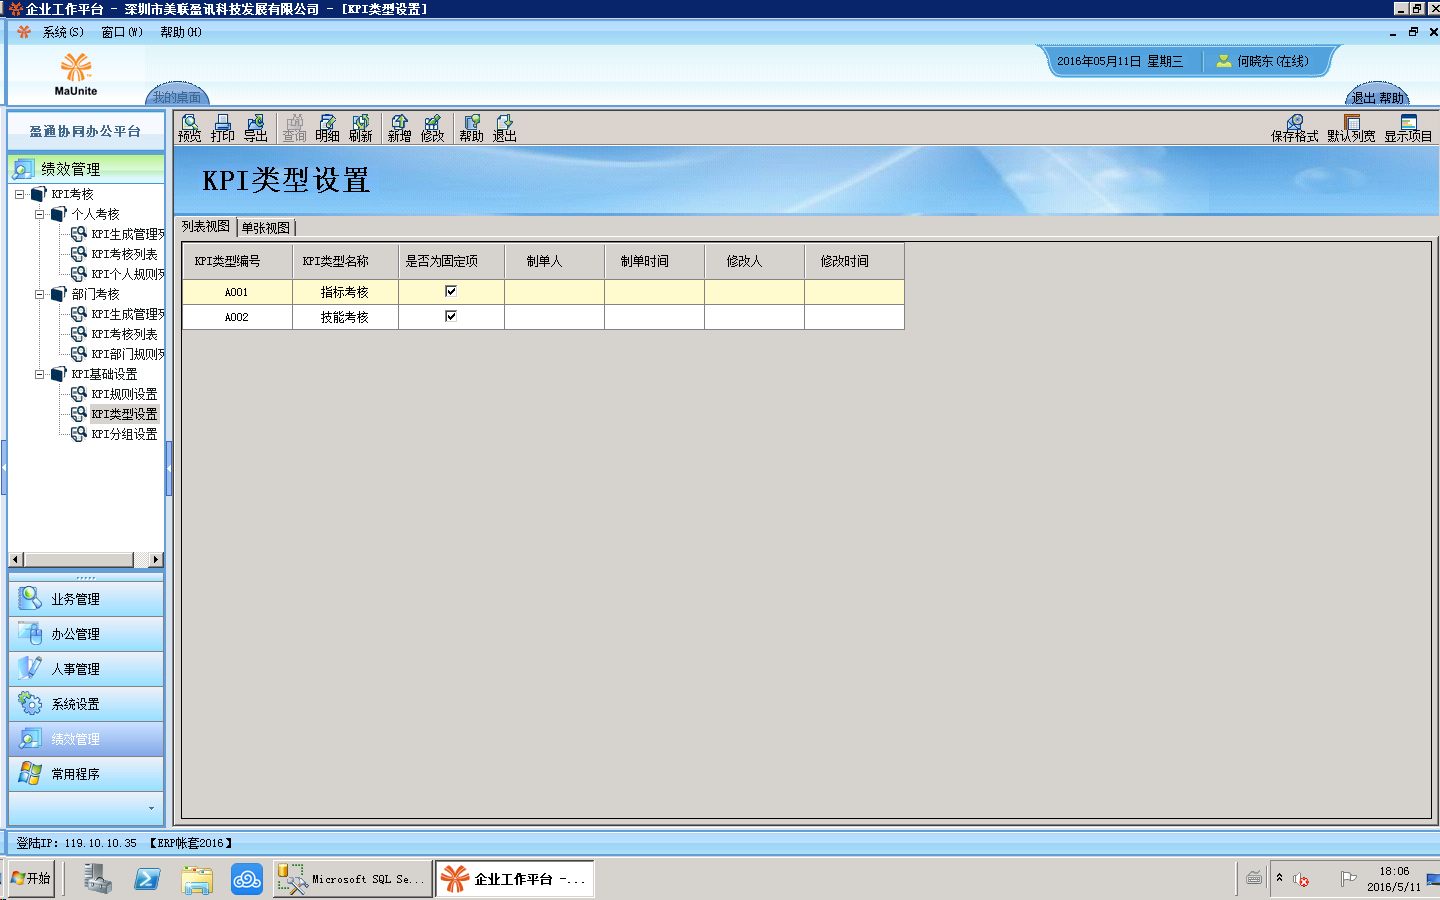Select KPI分组设置 in the tree
1440x900 pixels.
point(124,434)
